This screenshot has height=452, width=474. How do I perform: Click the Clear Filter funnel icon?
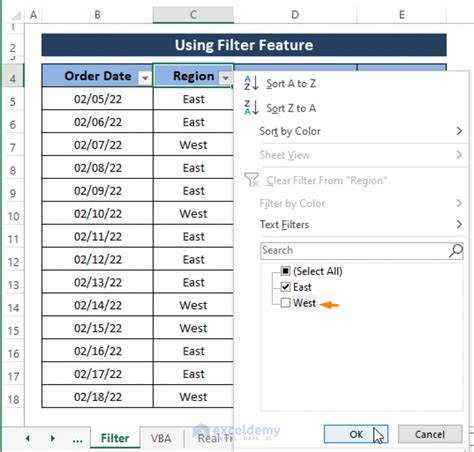tap(252, 180)
